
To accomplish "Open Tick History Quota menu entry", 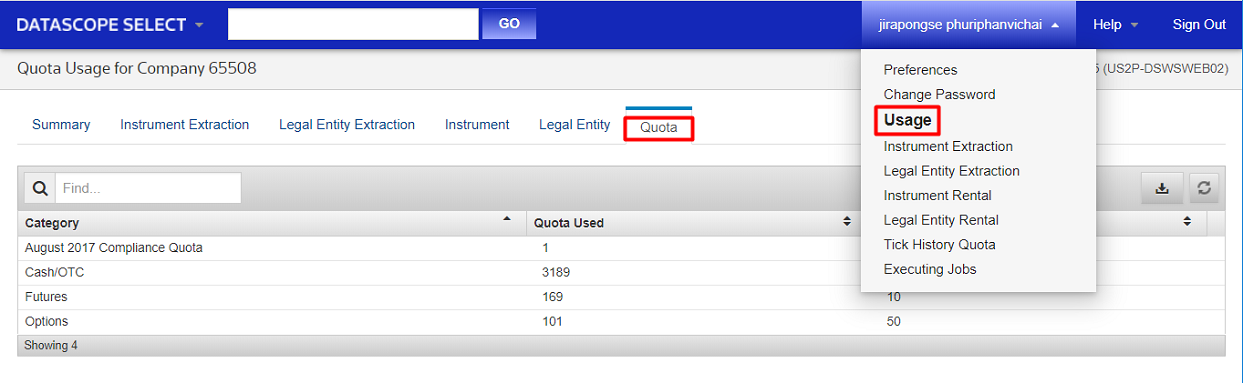I will coord(939,244).
